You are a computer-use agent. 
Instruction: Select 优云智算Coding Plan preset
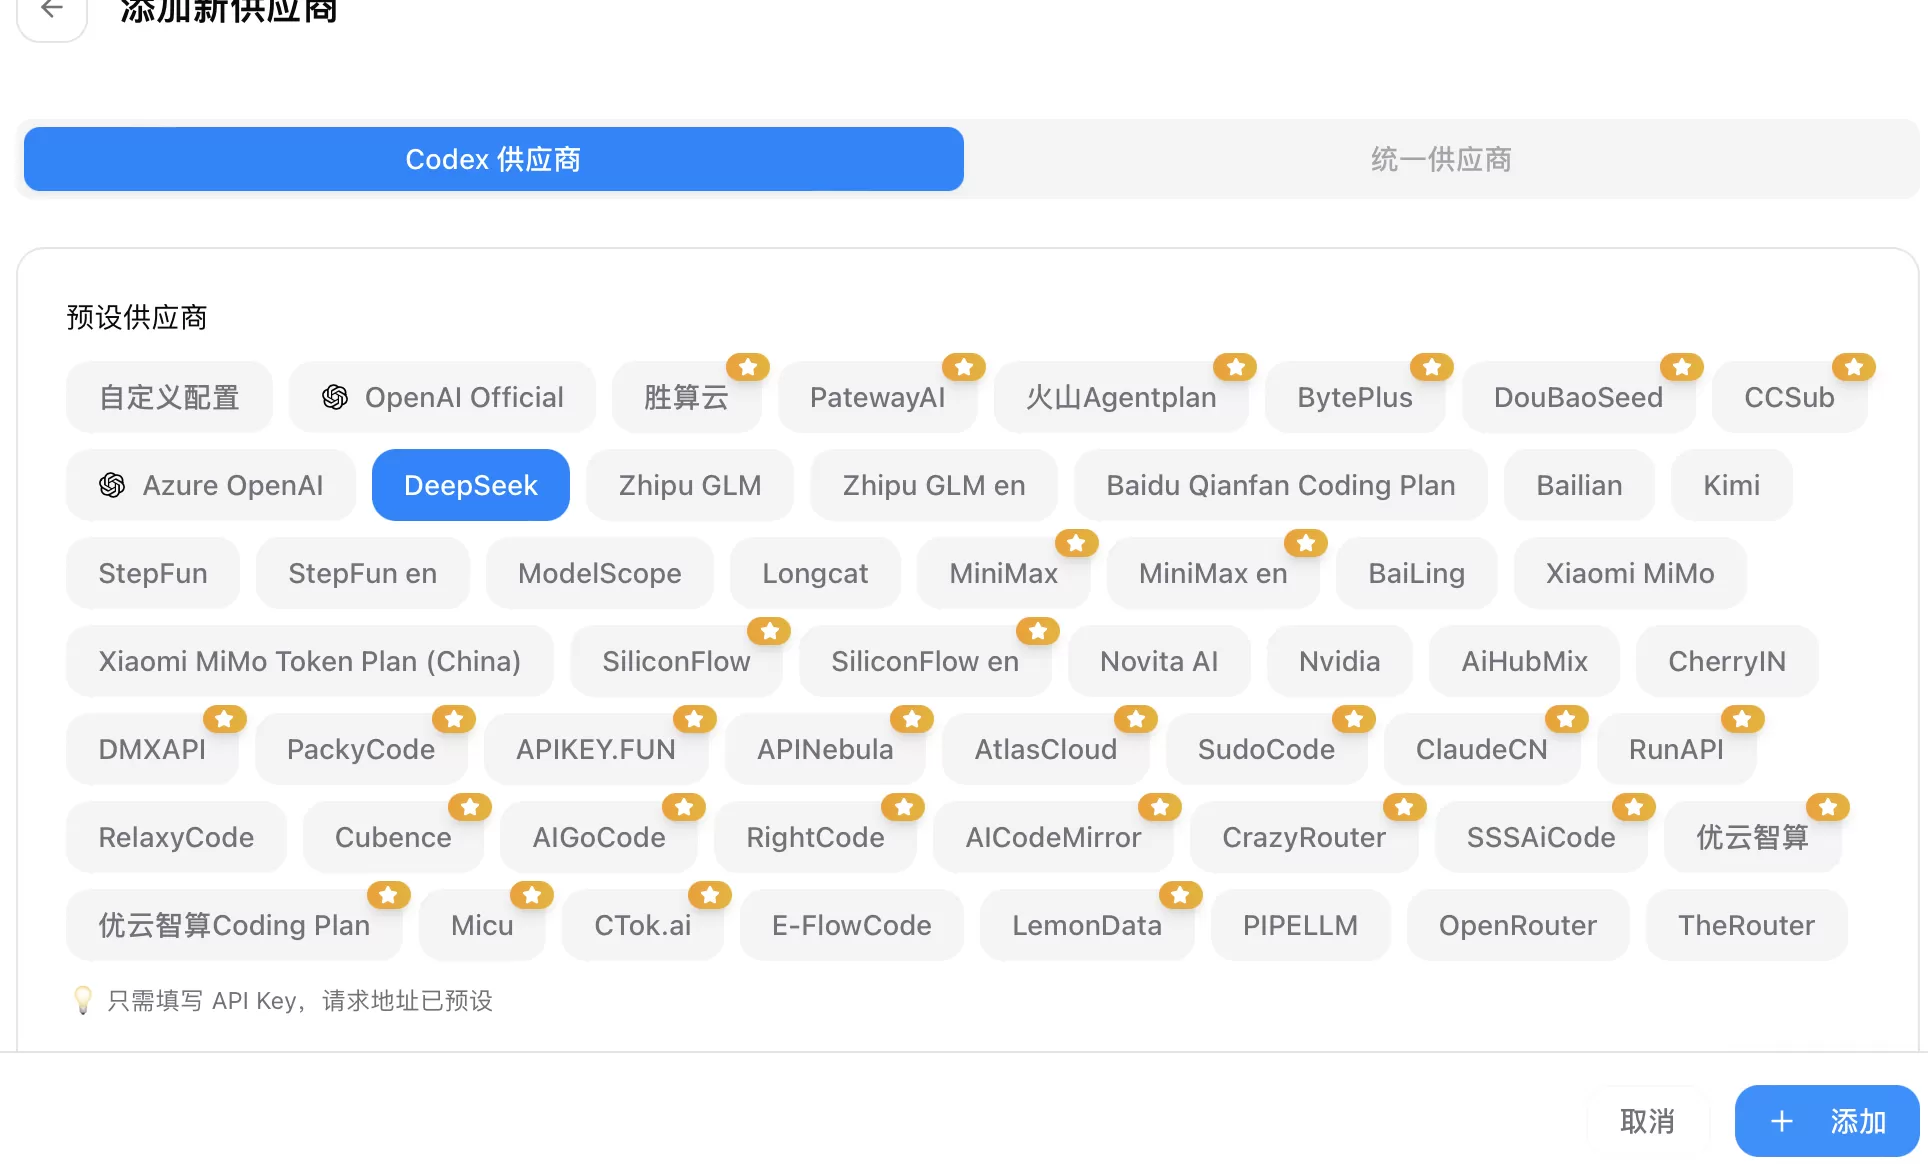pos(234,925)
